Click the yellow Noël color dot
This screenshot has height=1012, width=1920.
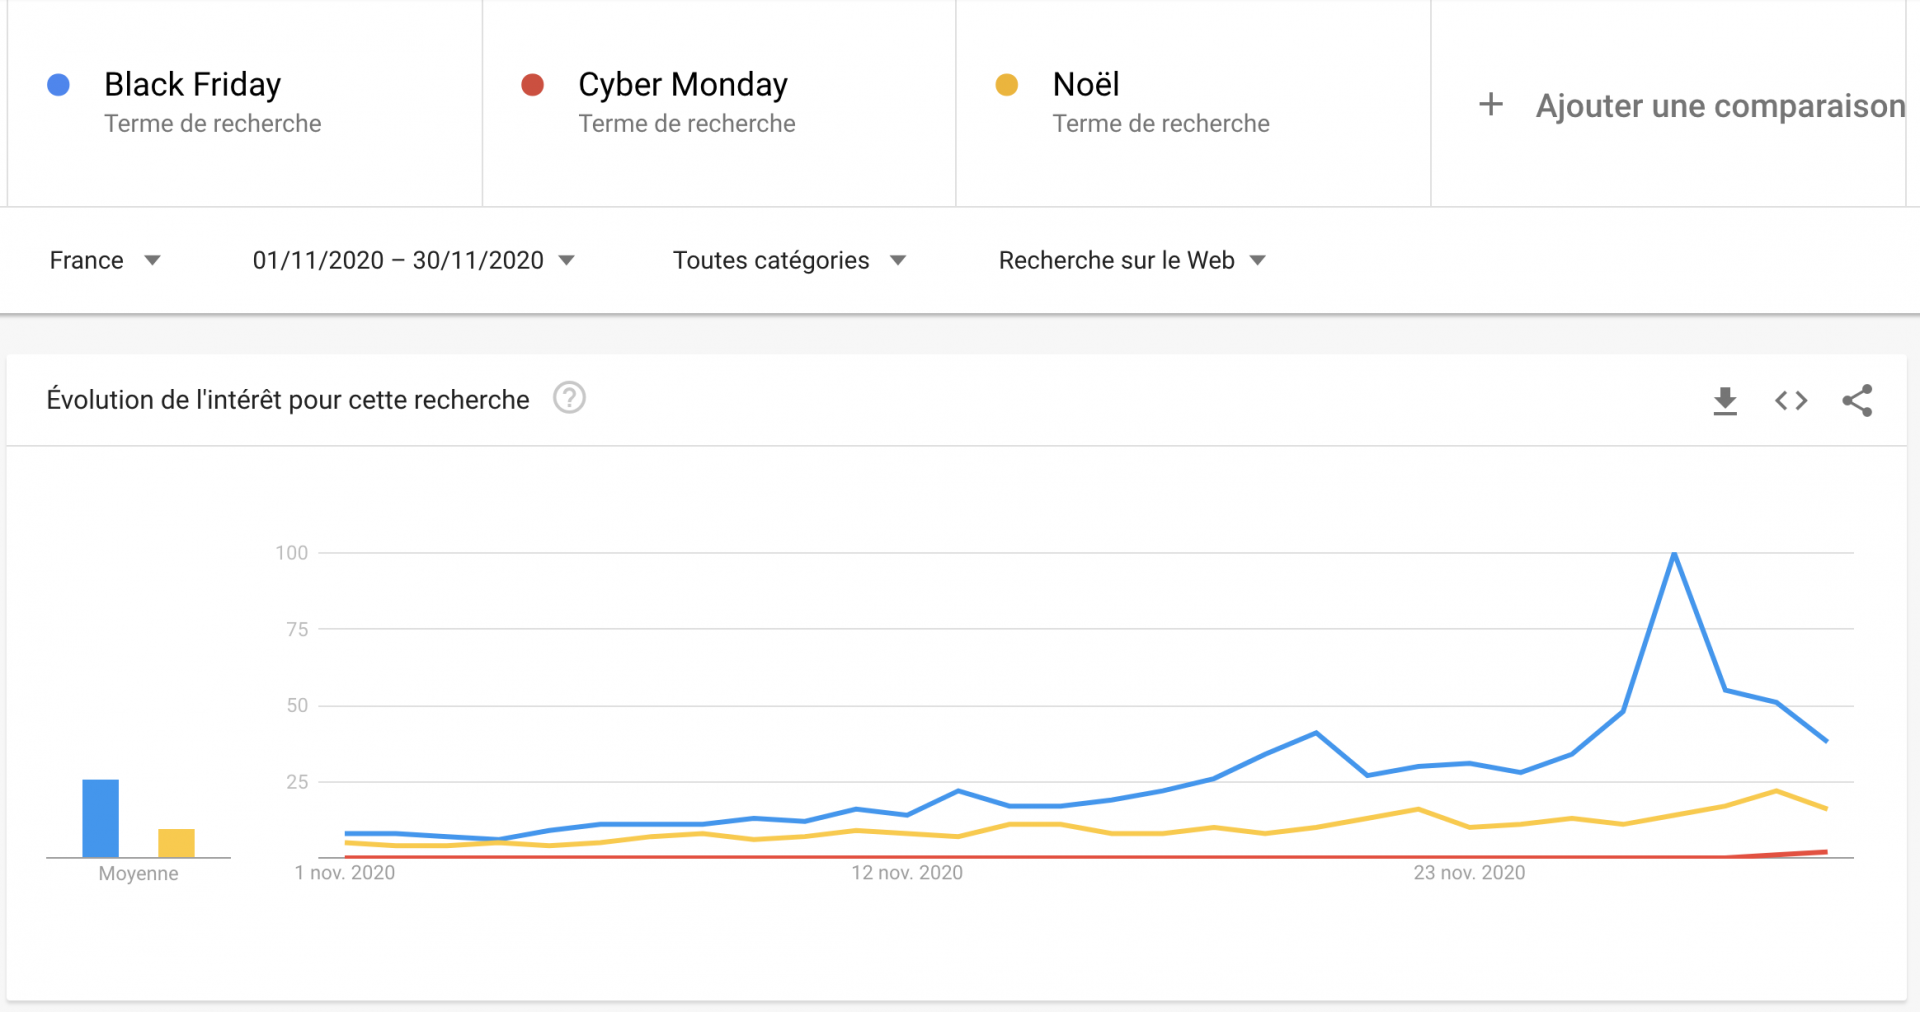point(1006,85)
